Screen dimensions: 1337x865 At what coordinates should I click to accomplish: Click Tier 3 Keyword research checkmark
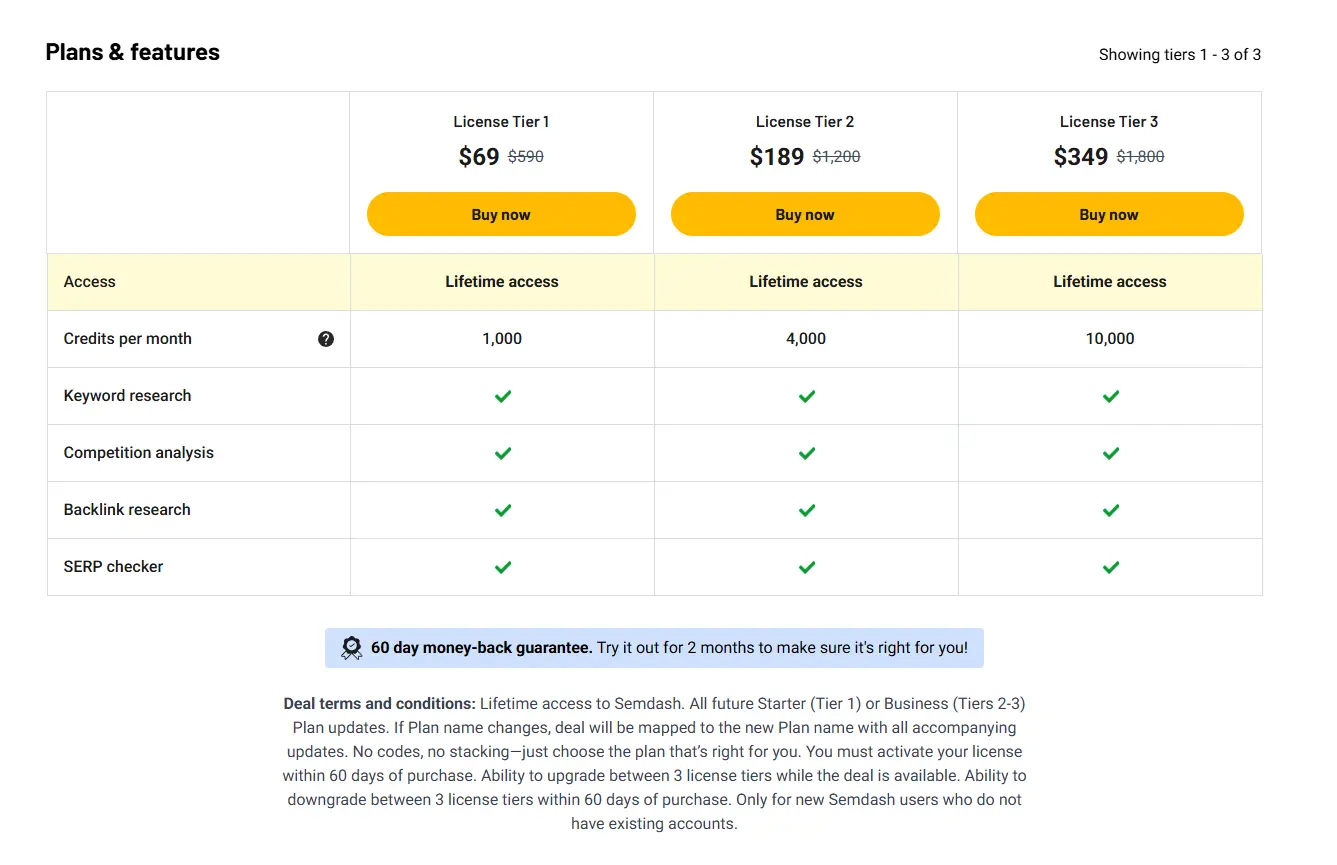[1111, 396]
